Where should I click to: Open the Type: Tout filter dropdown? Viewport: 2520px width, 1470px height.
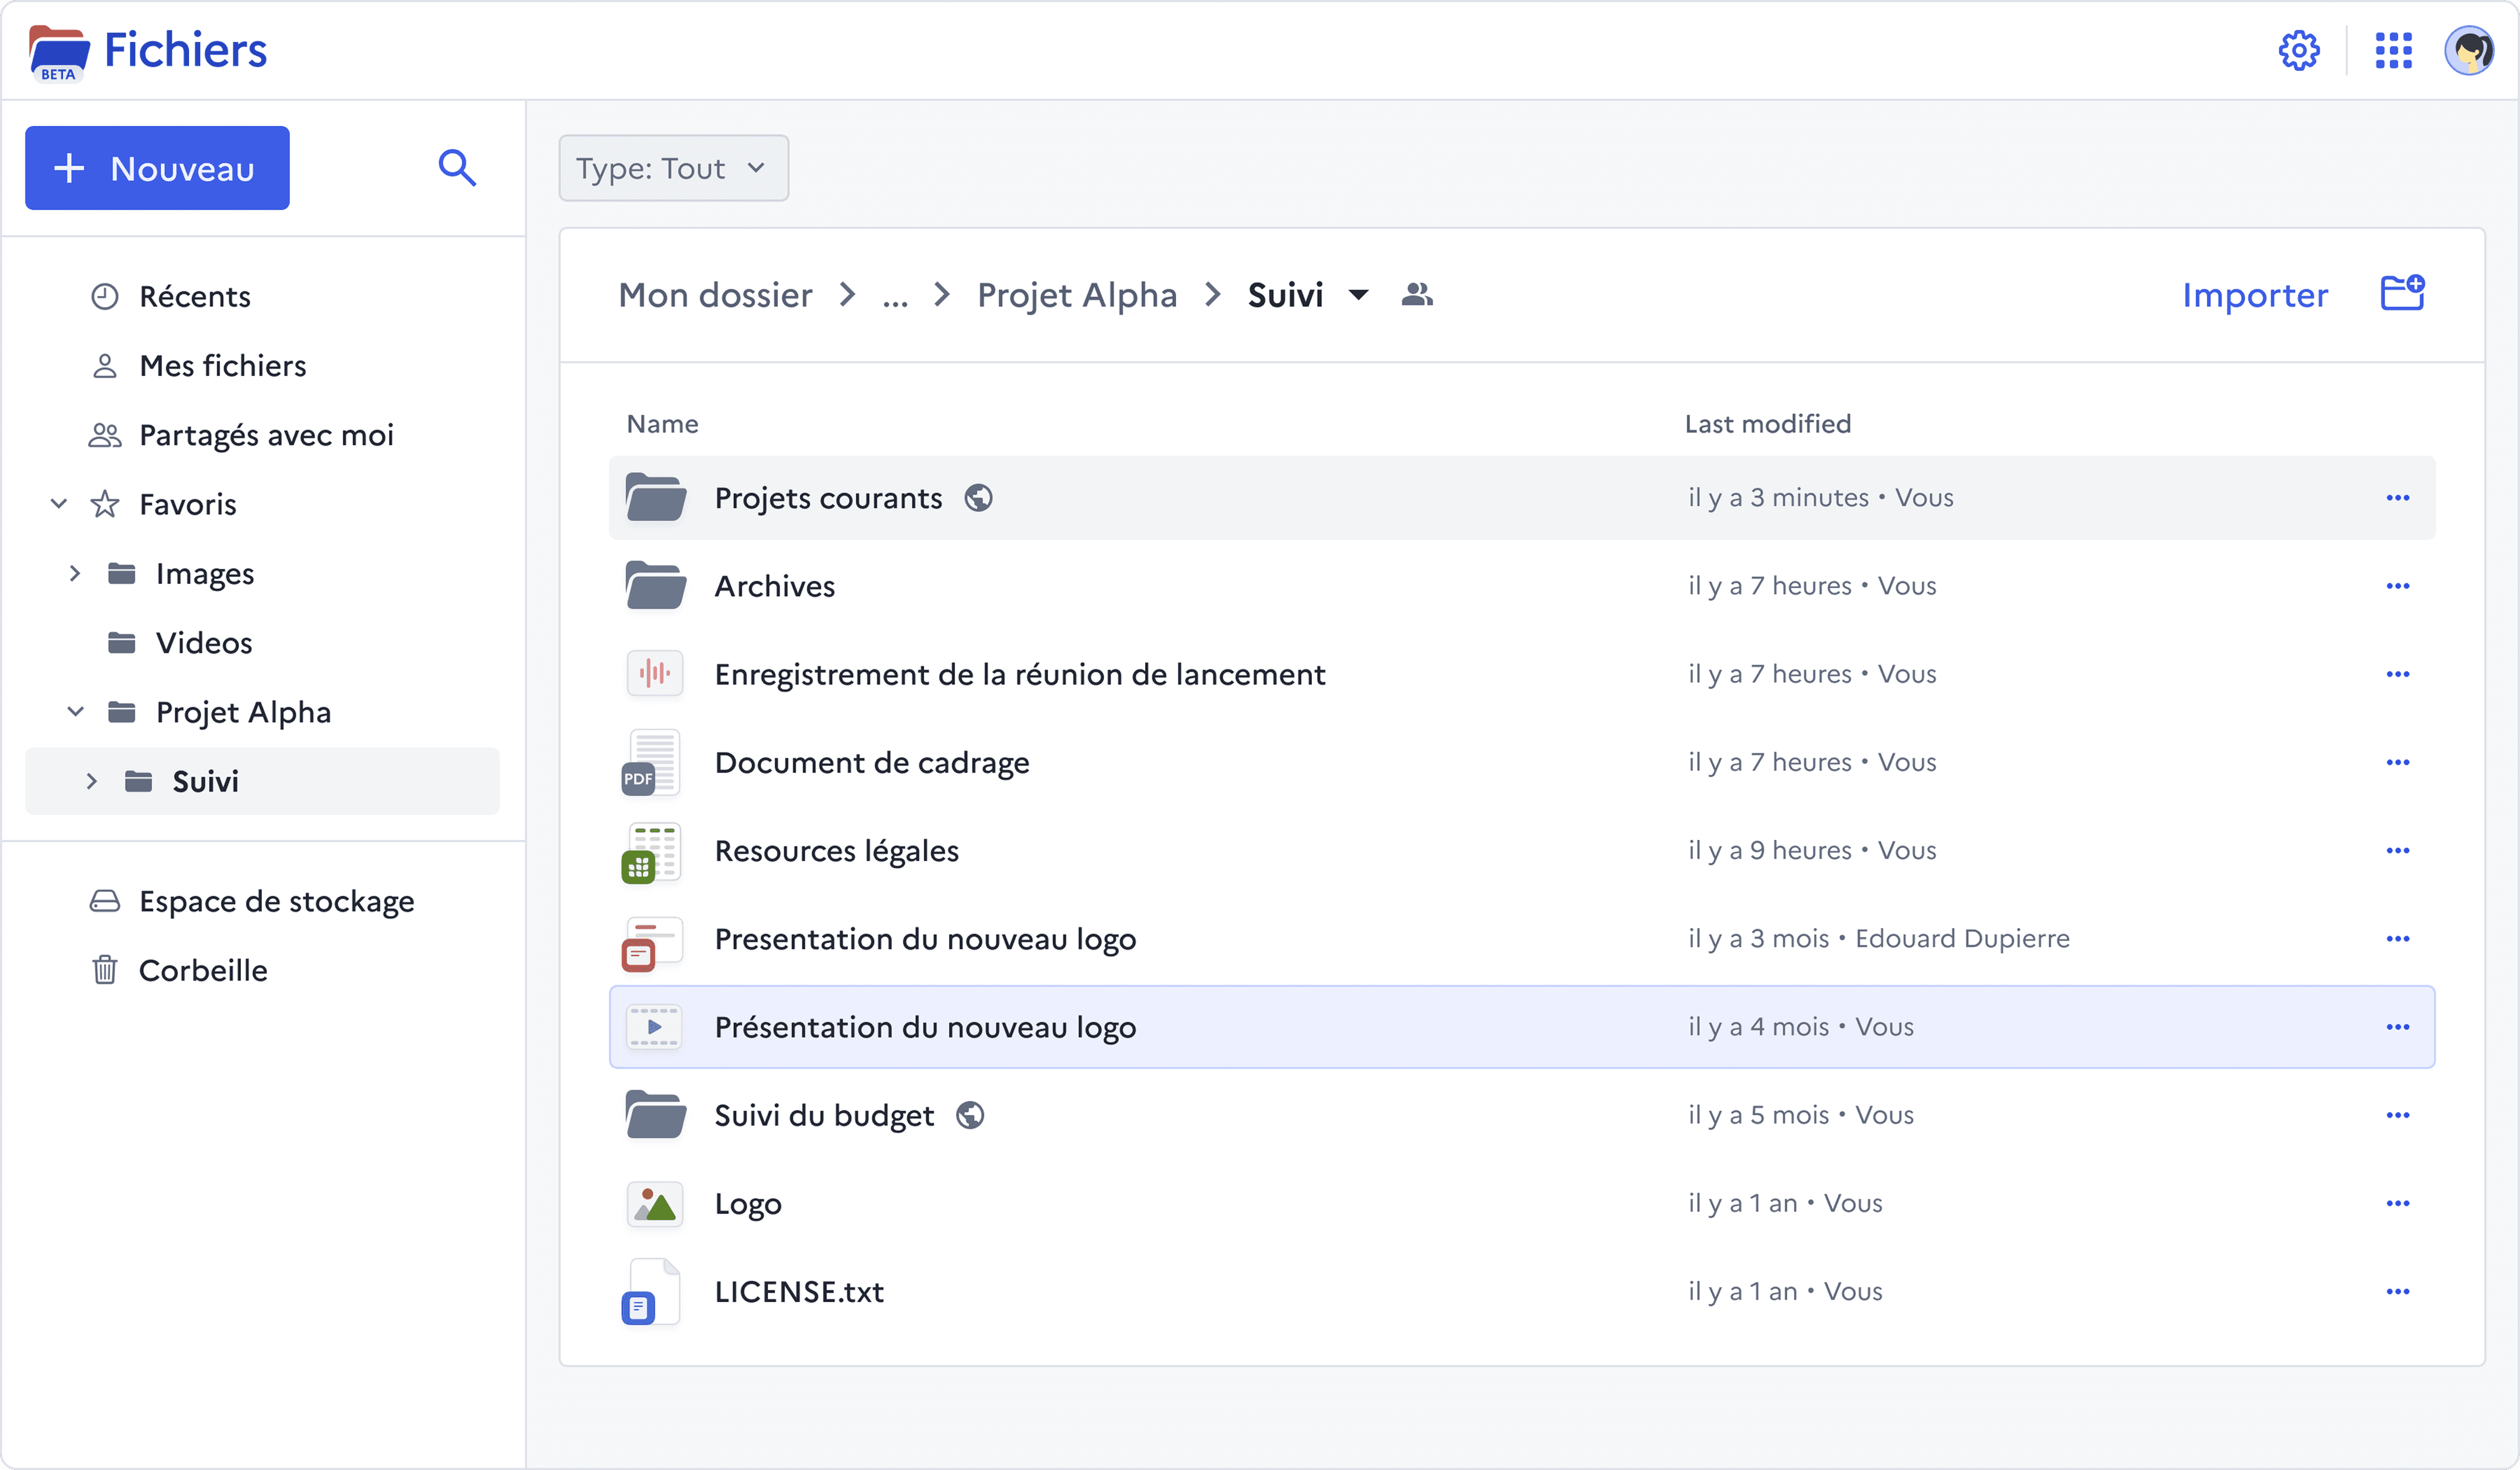673,168
